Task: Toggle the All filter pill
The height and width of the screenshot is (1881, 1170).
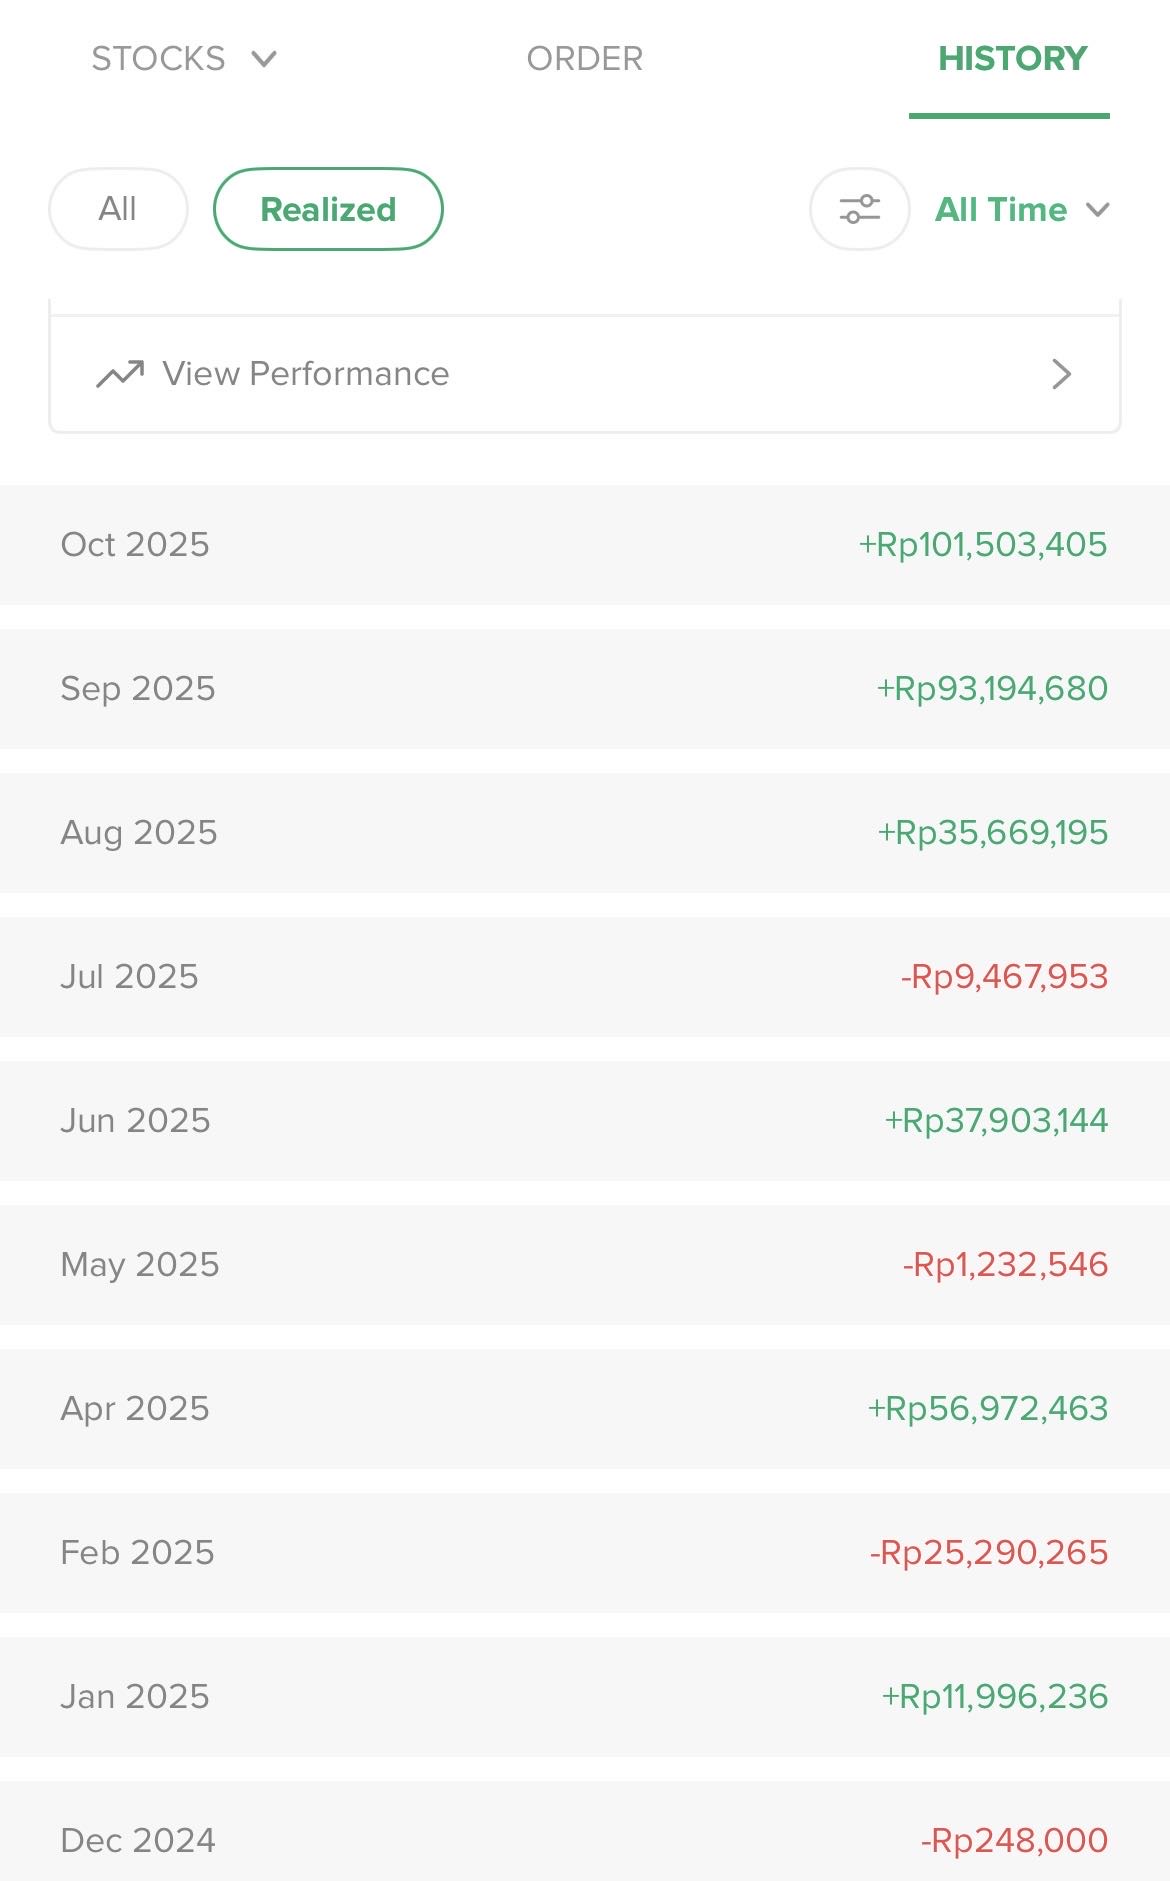Action: pos(118,209)
